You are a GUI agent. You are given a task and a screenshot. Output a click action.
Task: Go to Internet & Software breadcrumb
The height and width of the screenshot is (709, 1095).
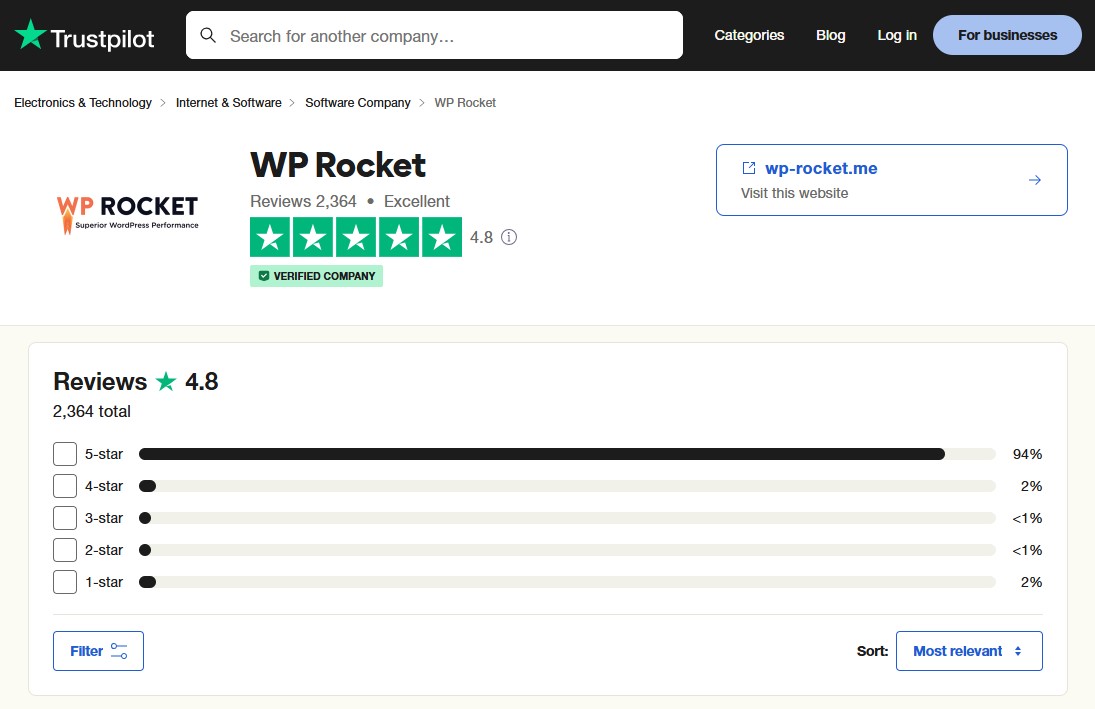(x=228, y=103)
